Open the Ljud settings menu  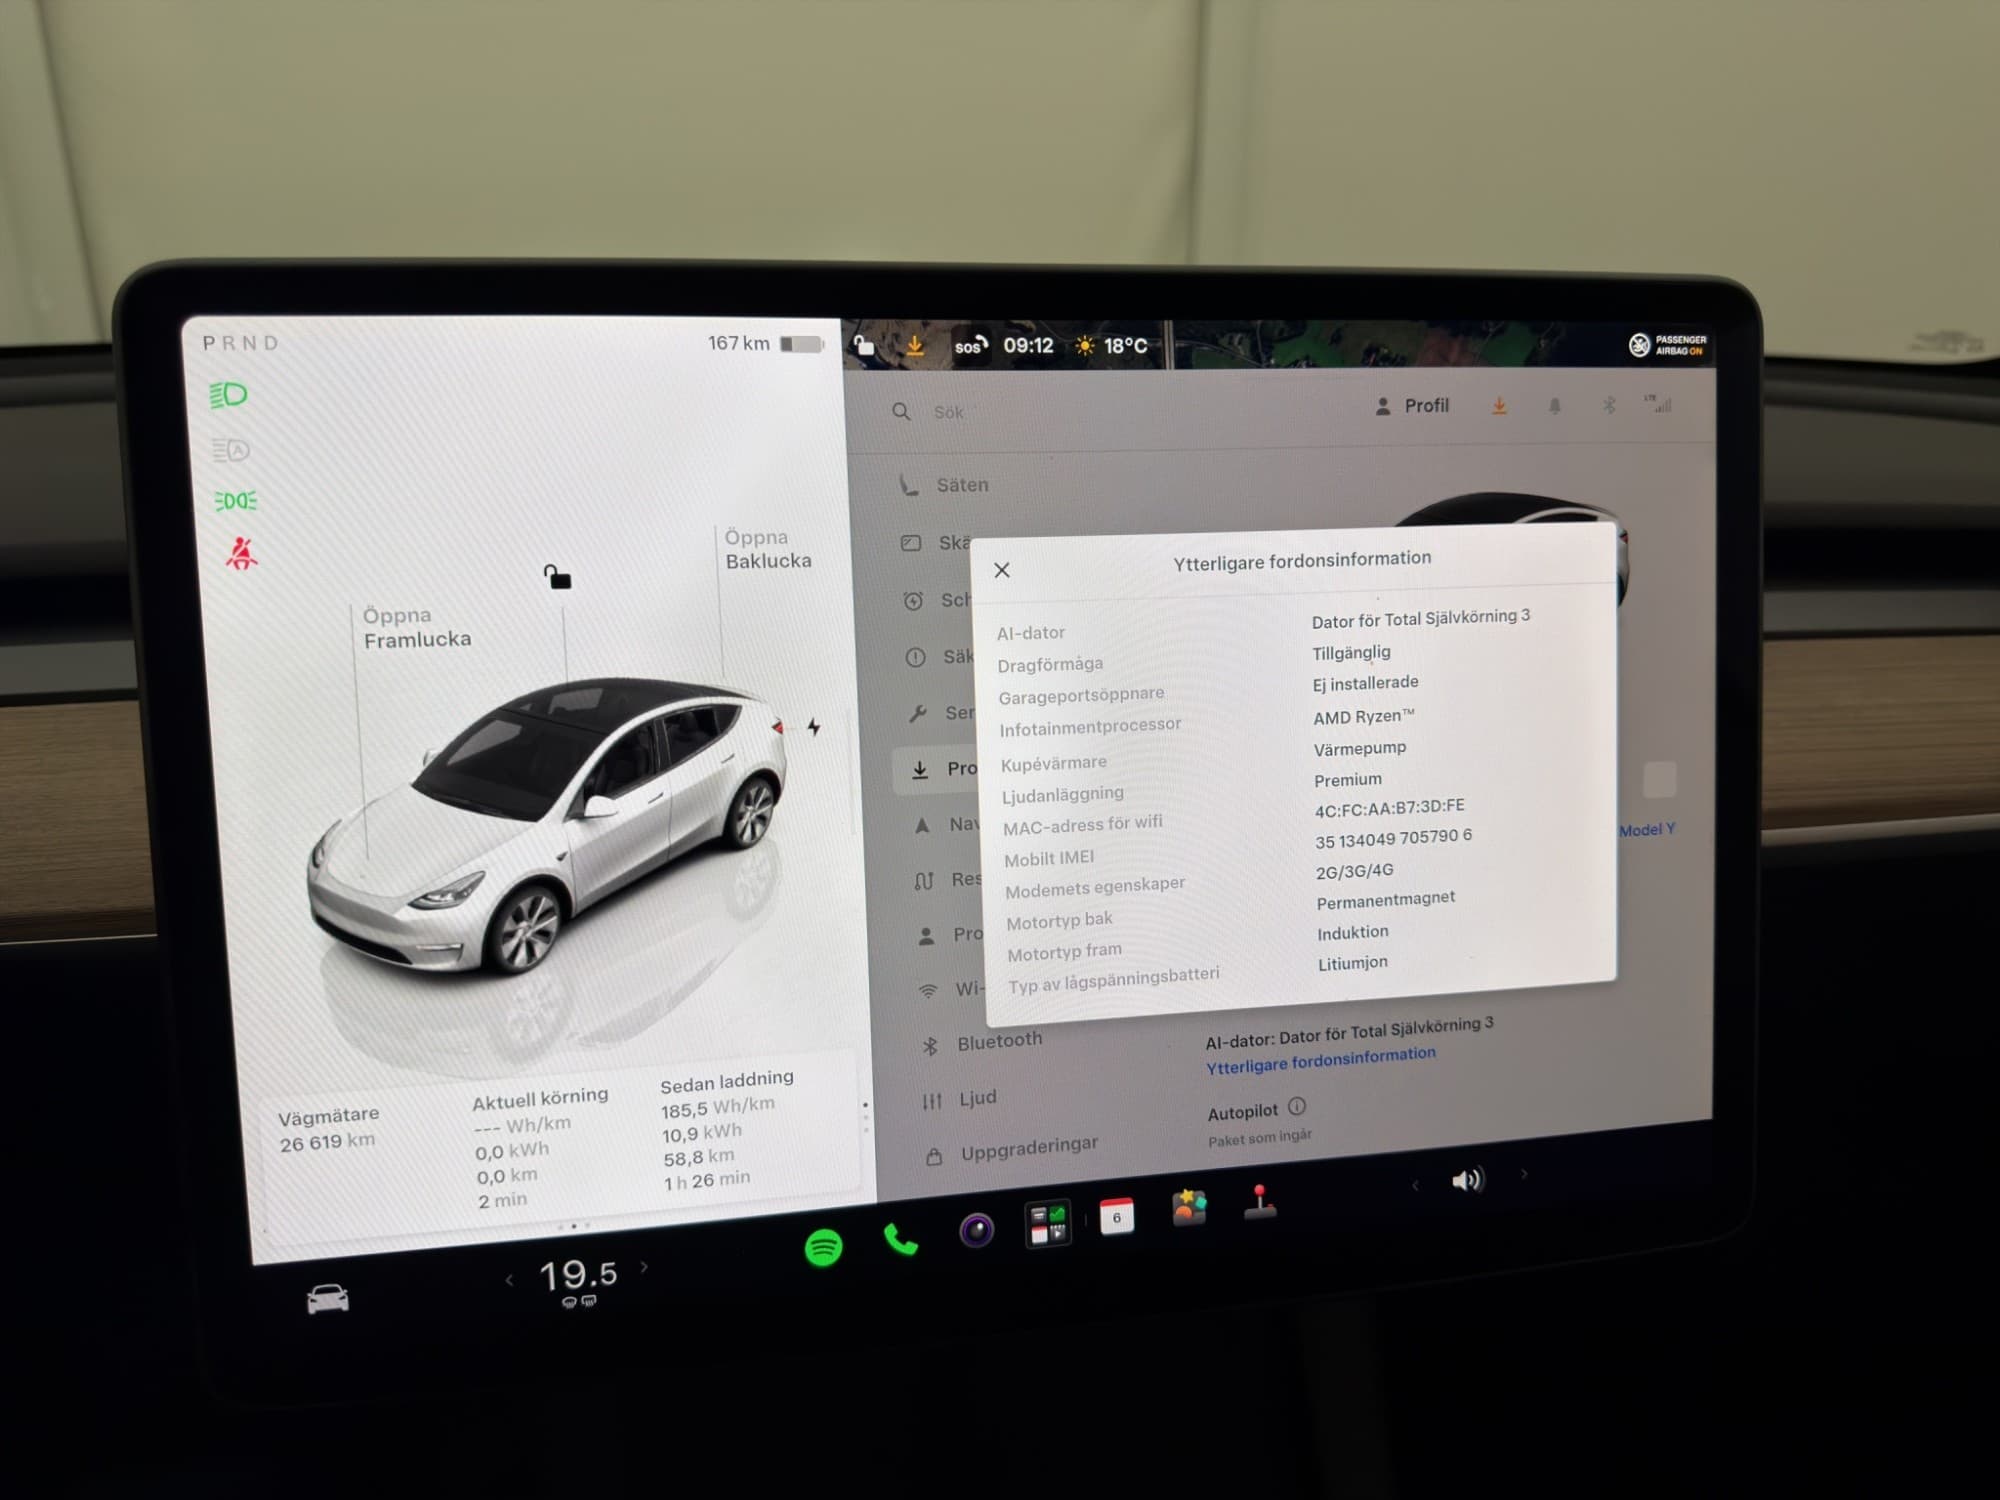[x=960, y=1099]
